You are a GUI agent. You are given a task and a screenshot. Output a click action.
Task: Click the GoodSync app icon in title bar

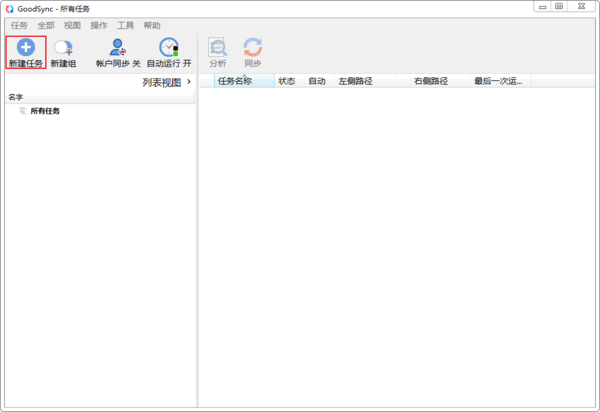[9, 8]
